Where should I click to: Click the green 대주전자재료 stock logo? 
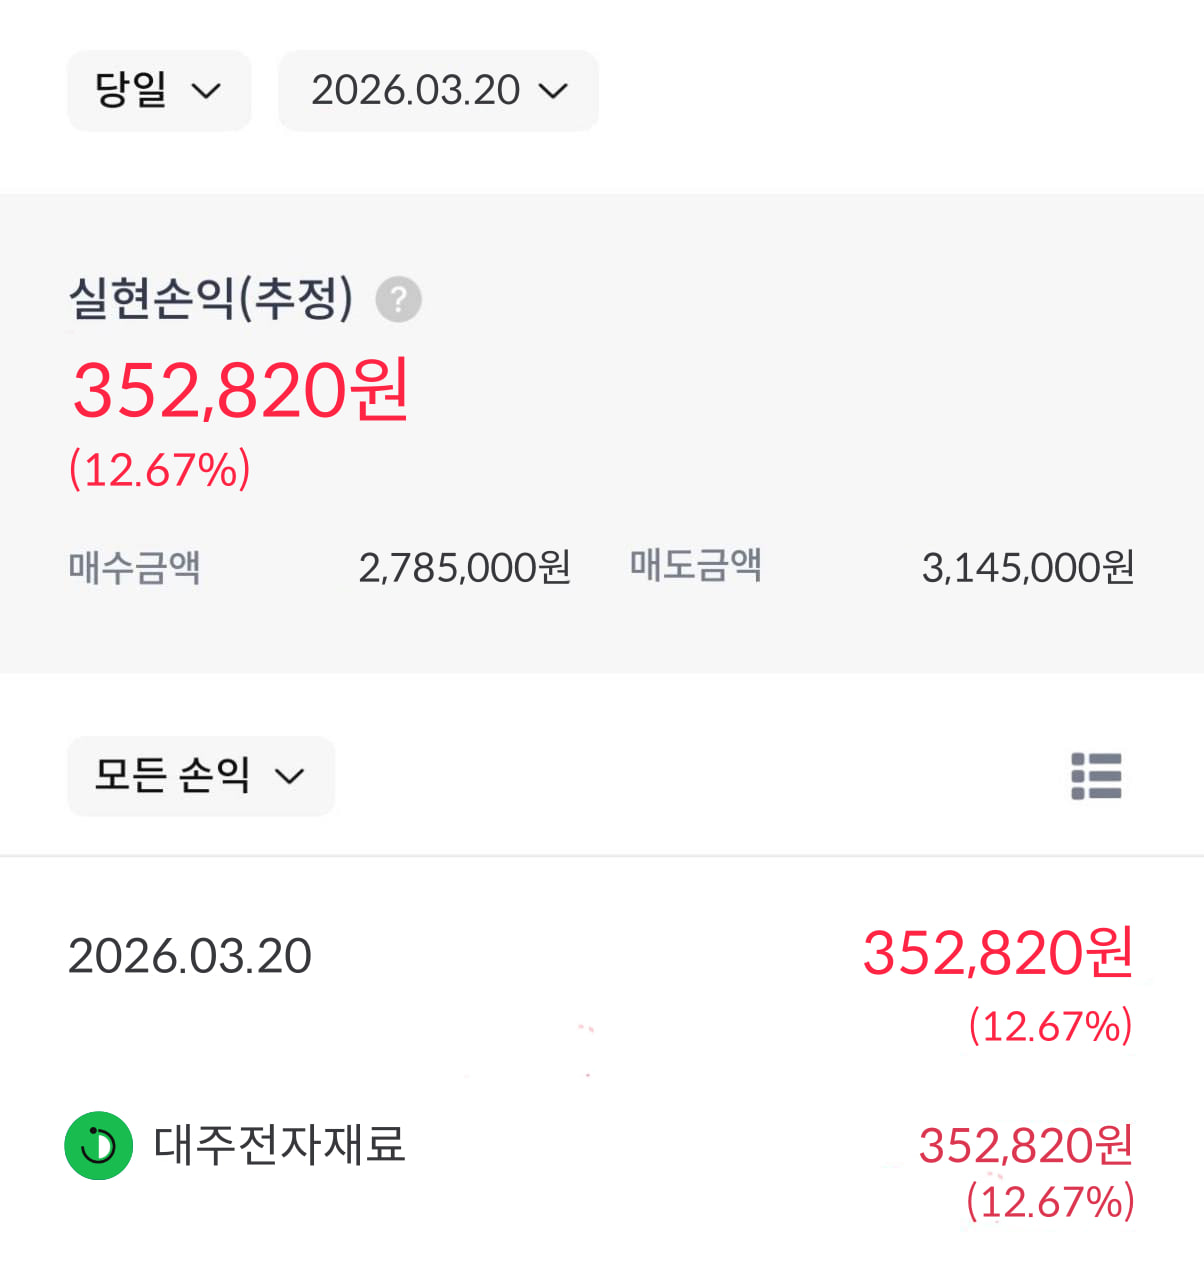pyautogui.click(x=99, y=1145)
